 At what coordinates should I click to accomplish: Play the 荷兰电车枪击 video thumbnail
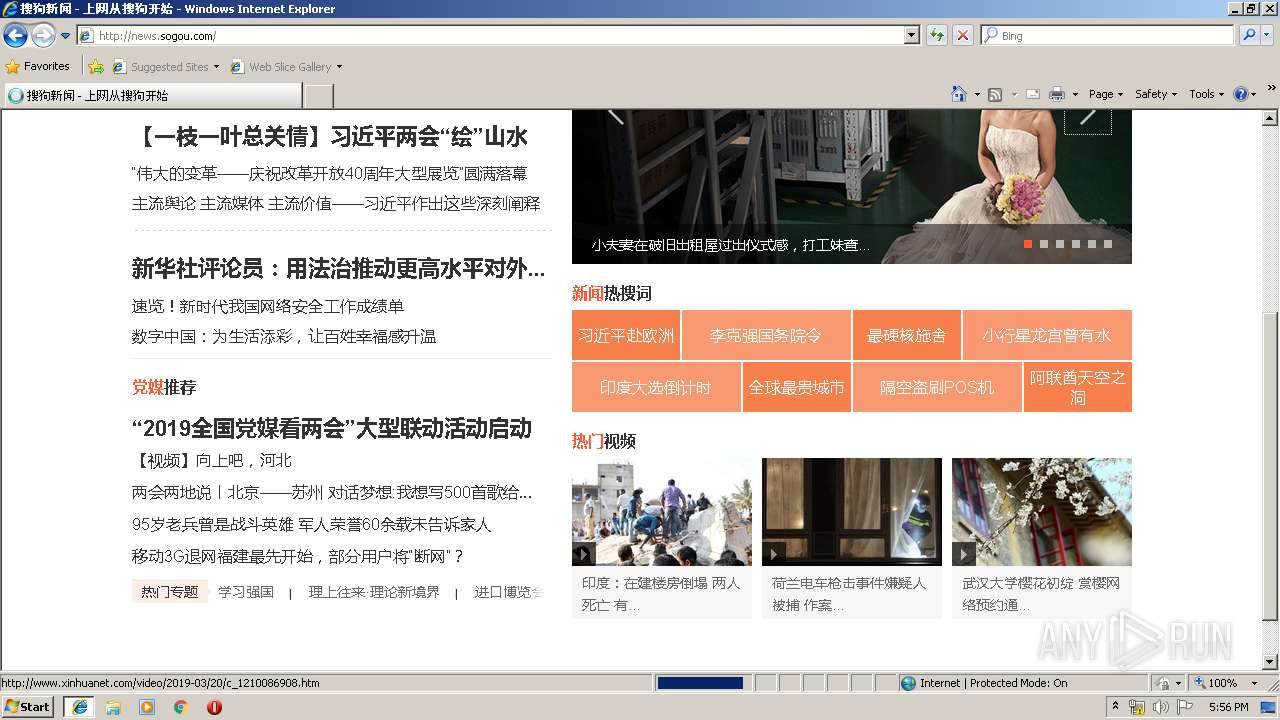[x=852, y=512]
